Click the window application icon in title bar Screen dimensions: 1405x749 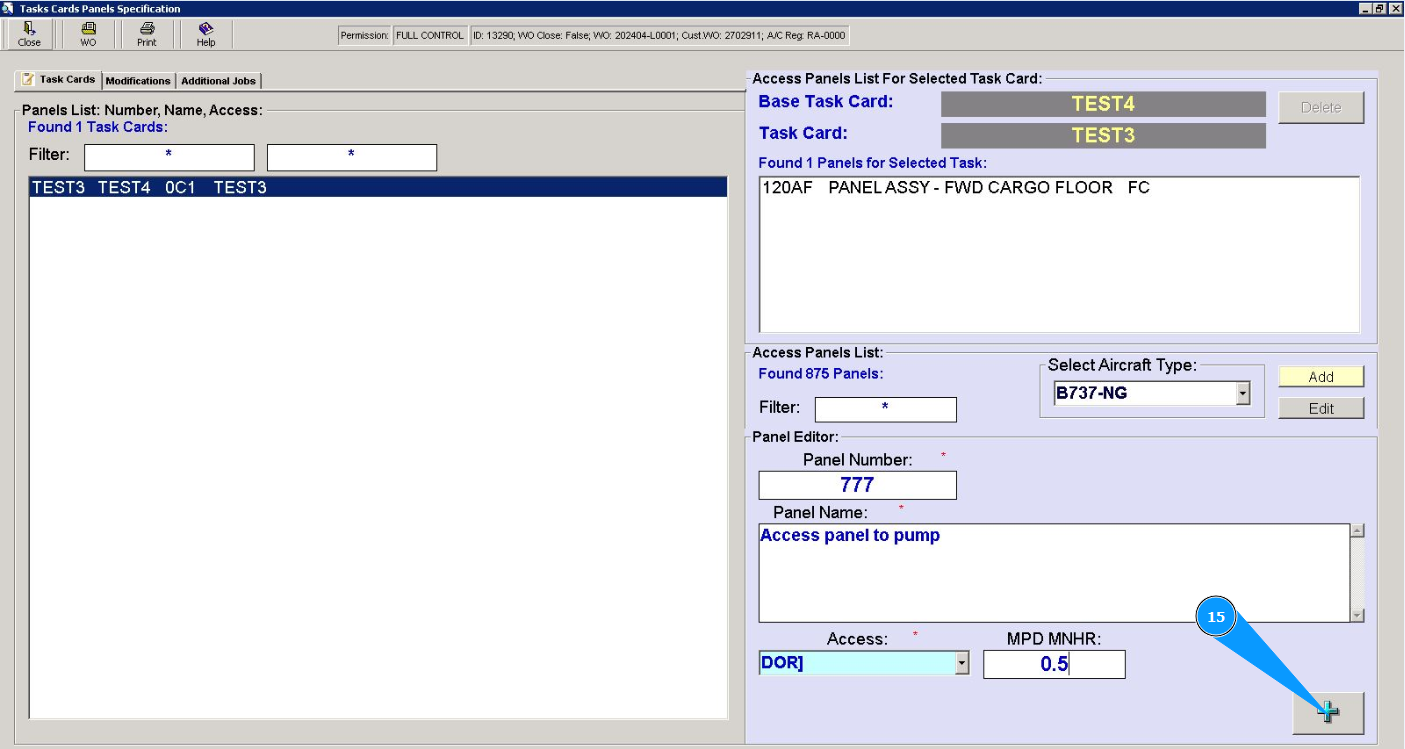[9, 8]
